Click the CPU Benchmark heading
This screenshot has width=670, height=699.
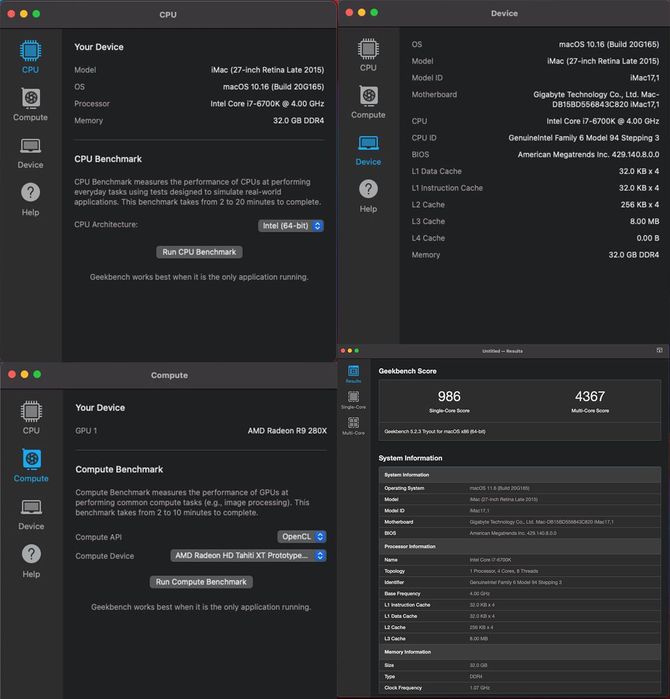[108, 159]
